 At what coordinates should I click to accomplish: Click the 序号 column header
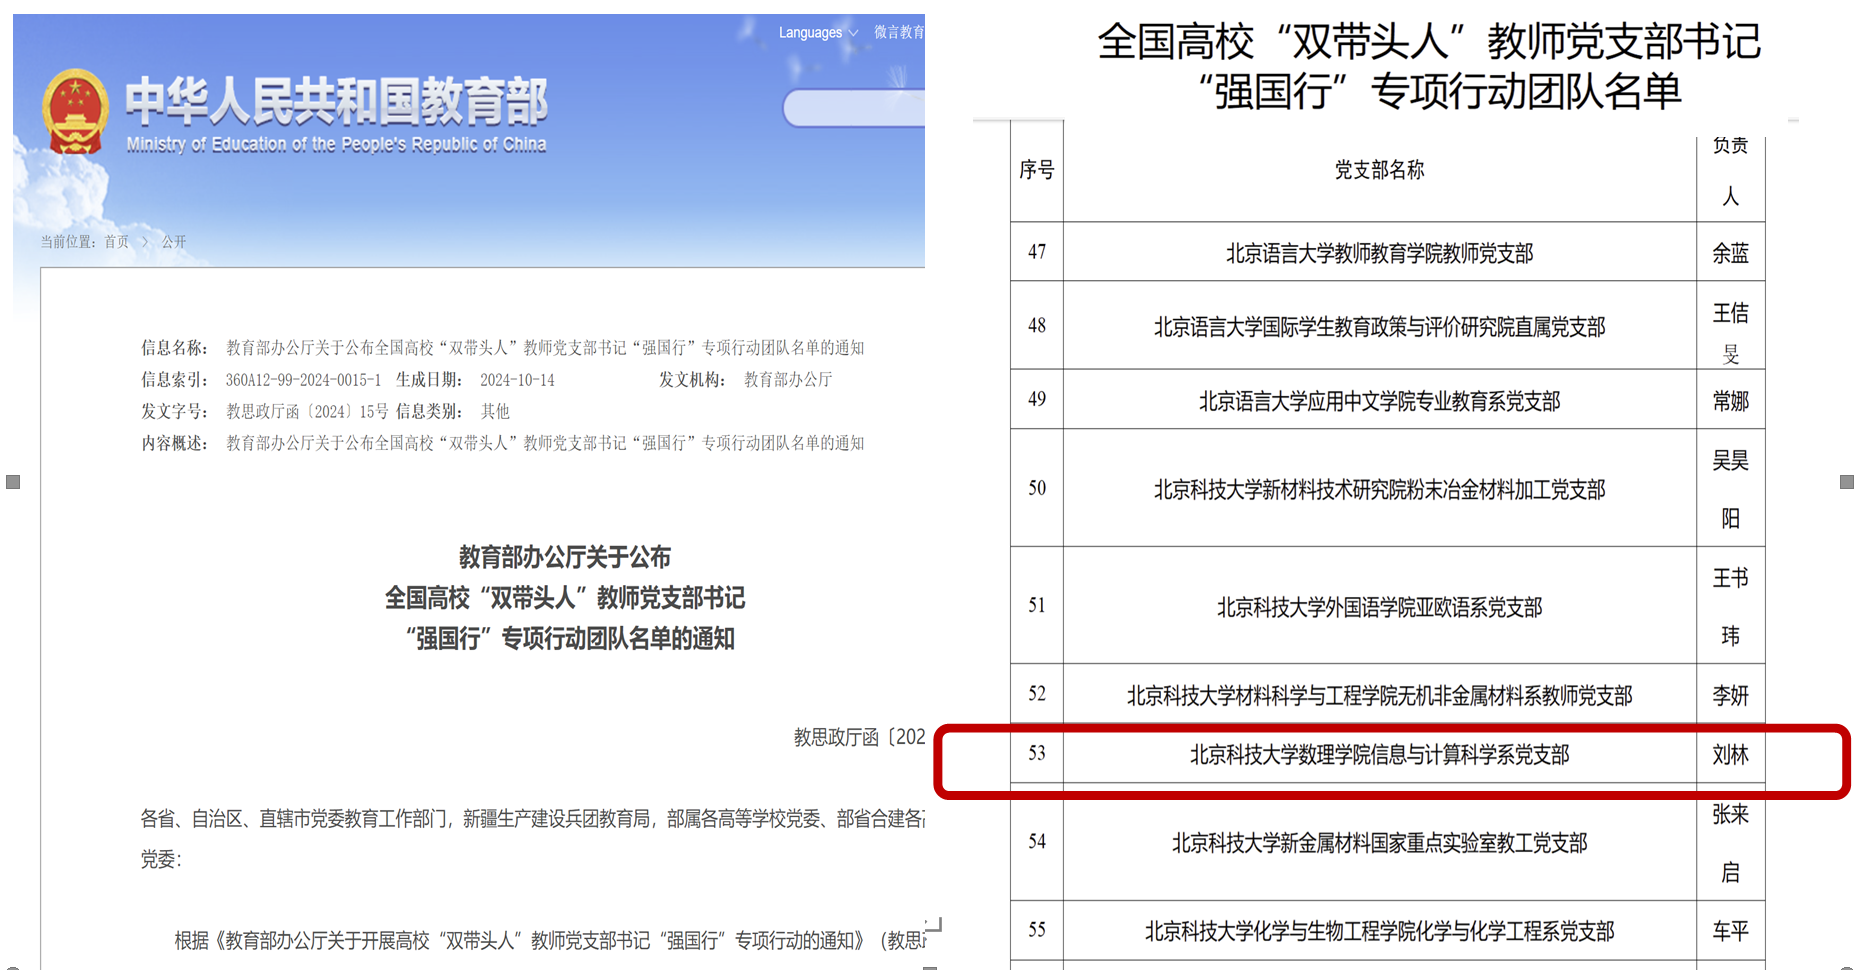pos(1037,170)
